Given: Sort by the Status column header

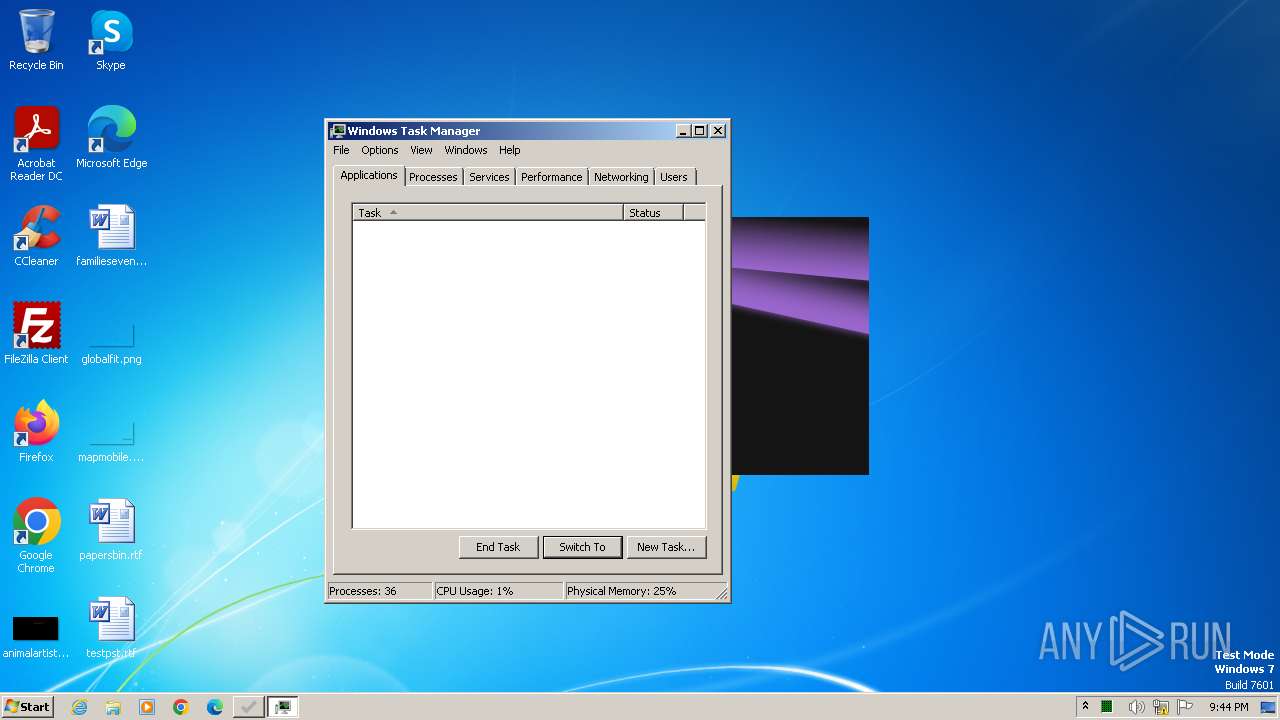Looking at the screenshot, I should (653, 213).
